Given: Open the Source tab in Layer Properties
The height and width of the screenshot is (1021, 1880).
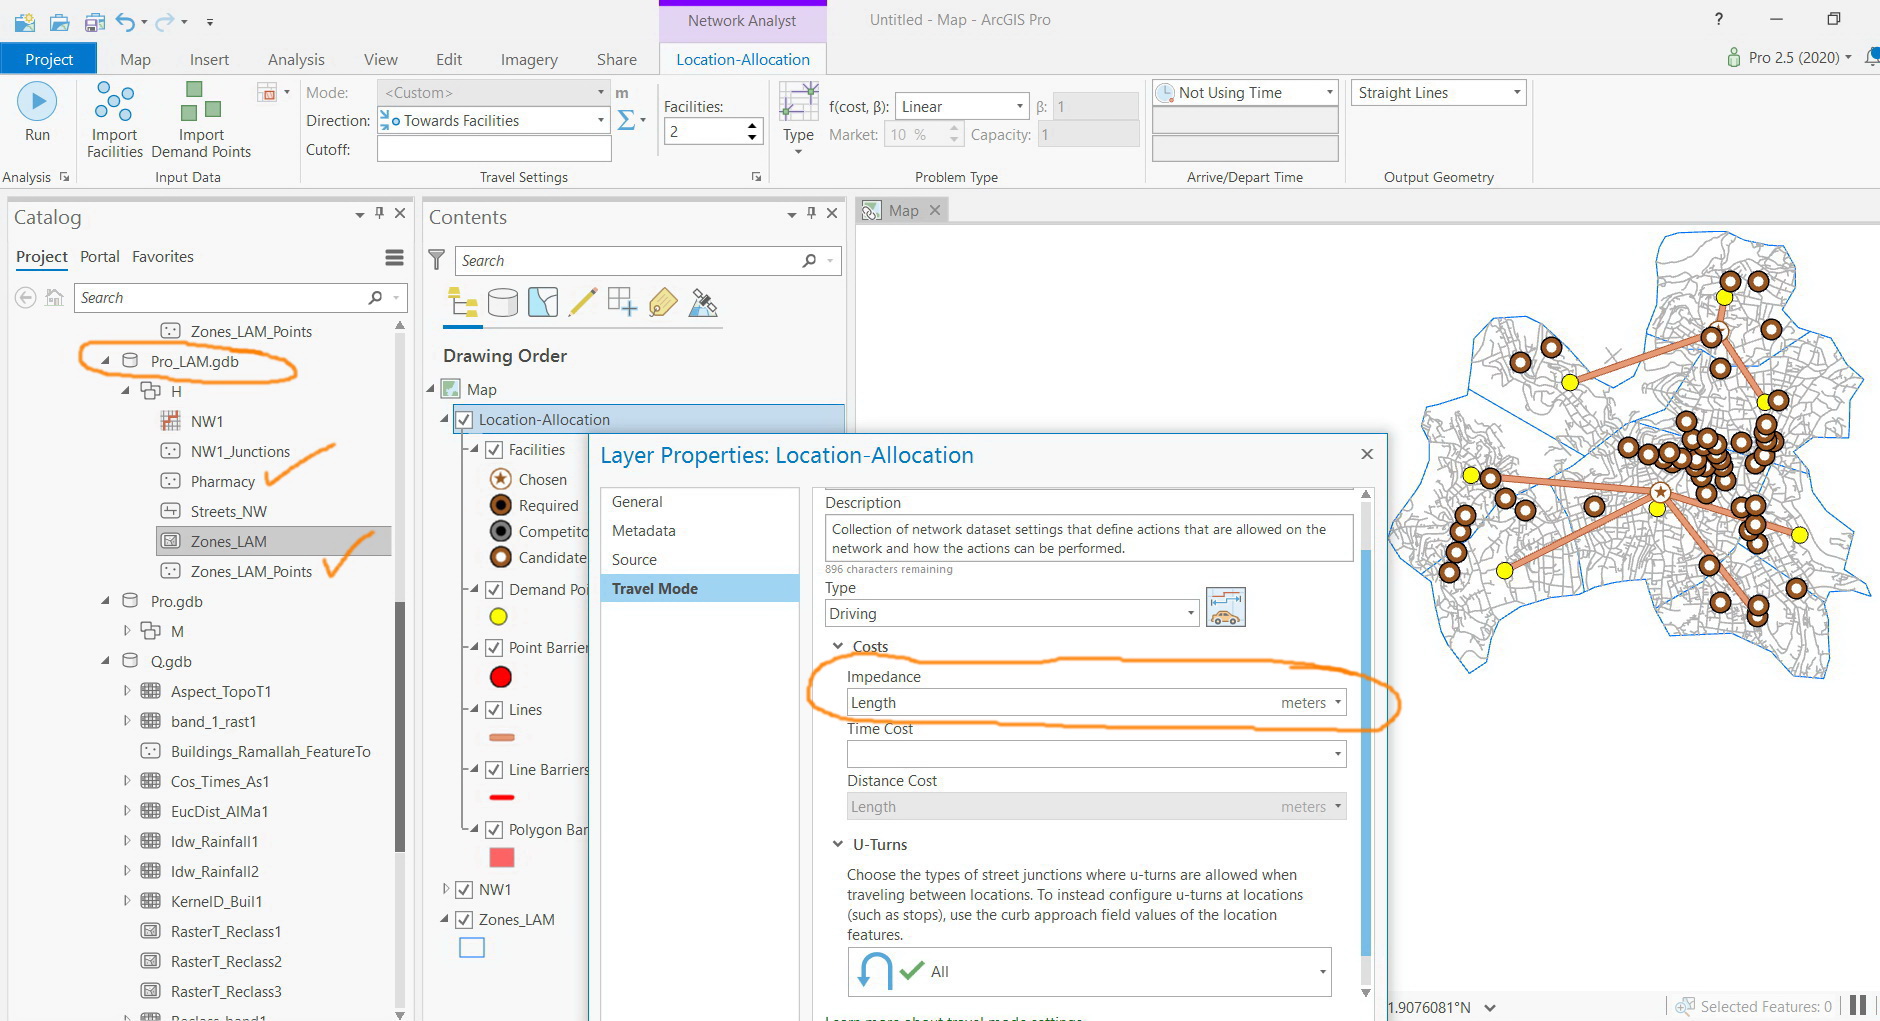Looking at the screenshot, I should (x=634, y=560).
